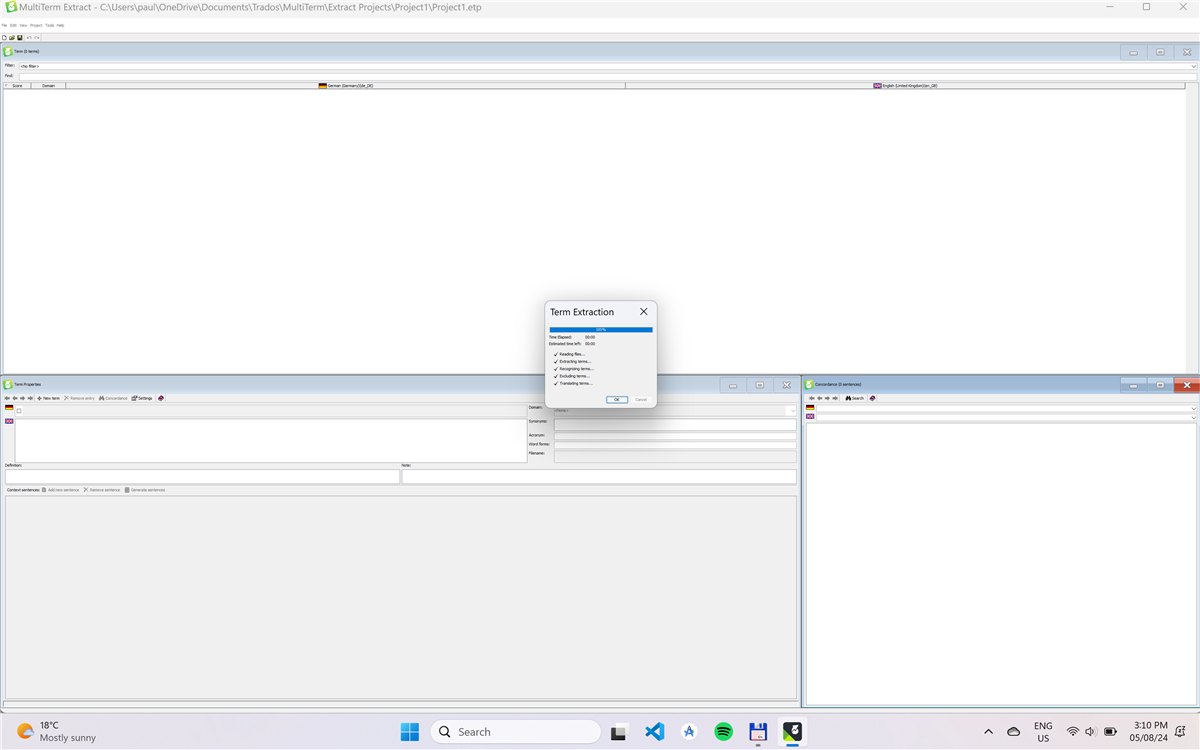
Task: Click the help book icon in Term Properties
Action: (161, 398)
